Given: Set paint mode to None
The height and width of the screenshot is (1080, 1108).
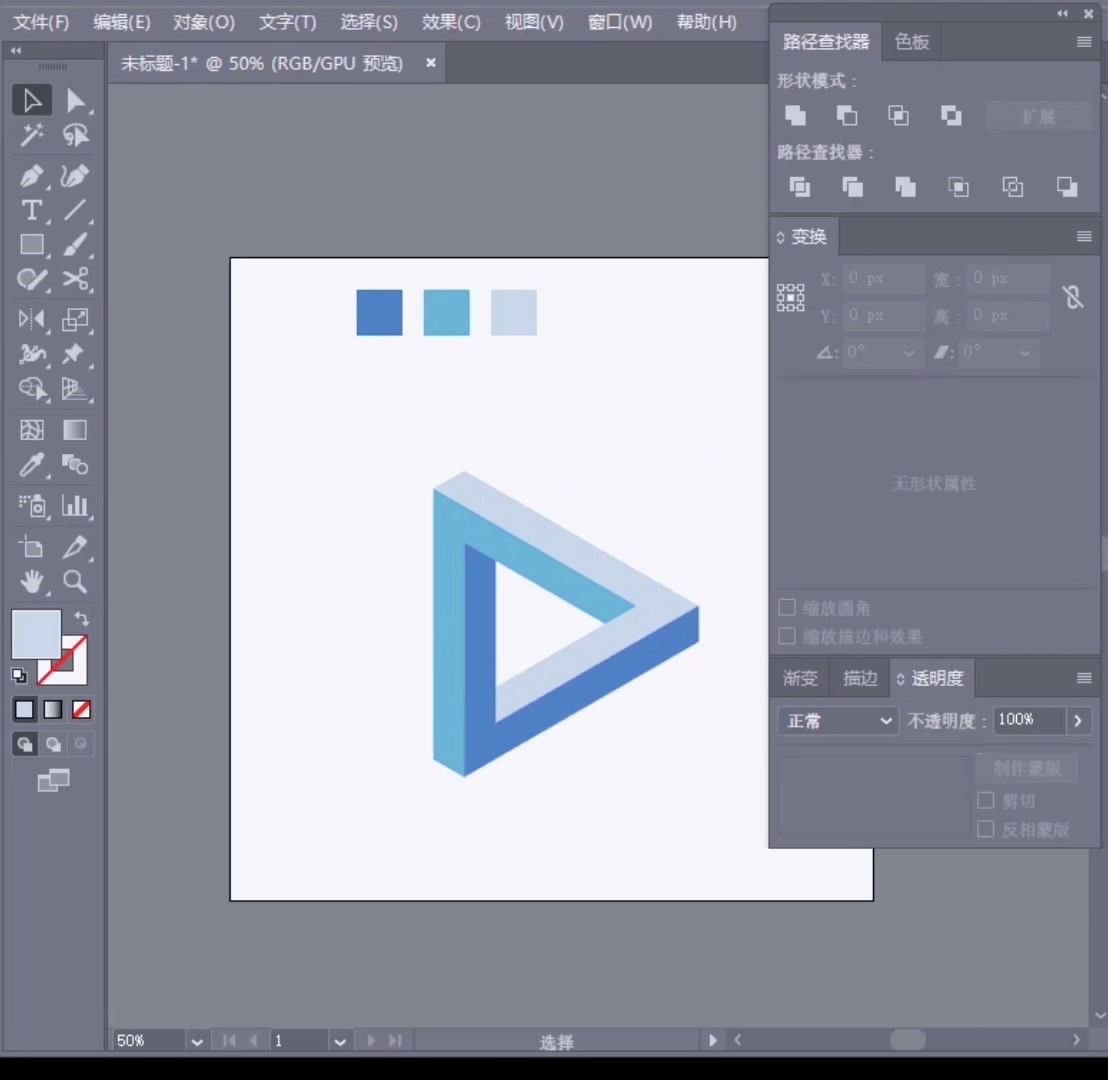Looking at the screenshot, I should tap(81, 709).
